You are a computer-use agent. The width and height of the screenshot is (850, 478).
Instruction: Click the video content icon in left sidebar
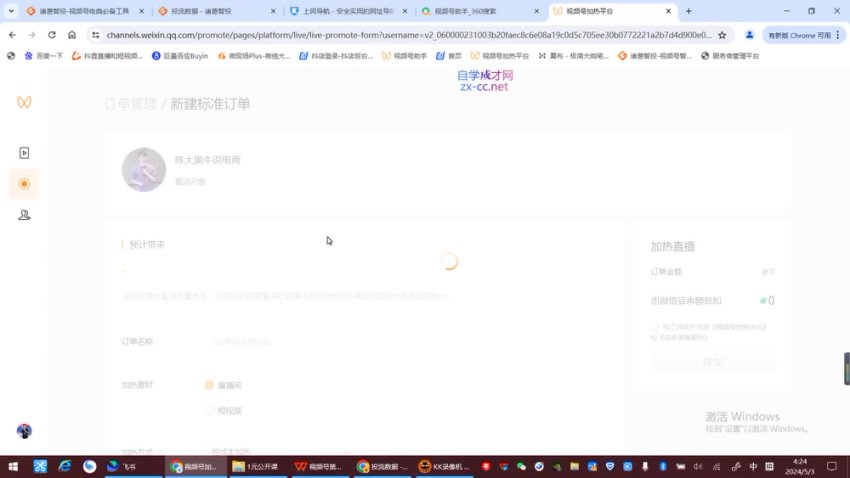coord(24,153)
